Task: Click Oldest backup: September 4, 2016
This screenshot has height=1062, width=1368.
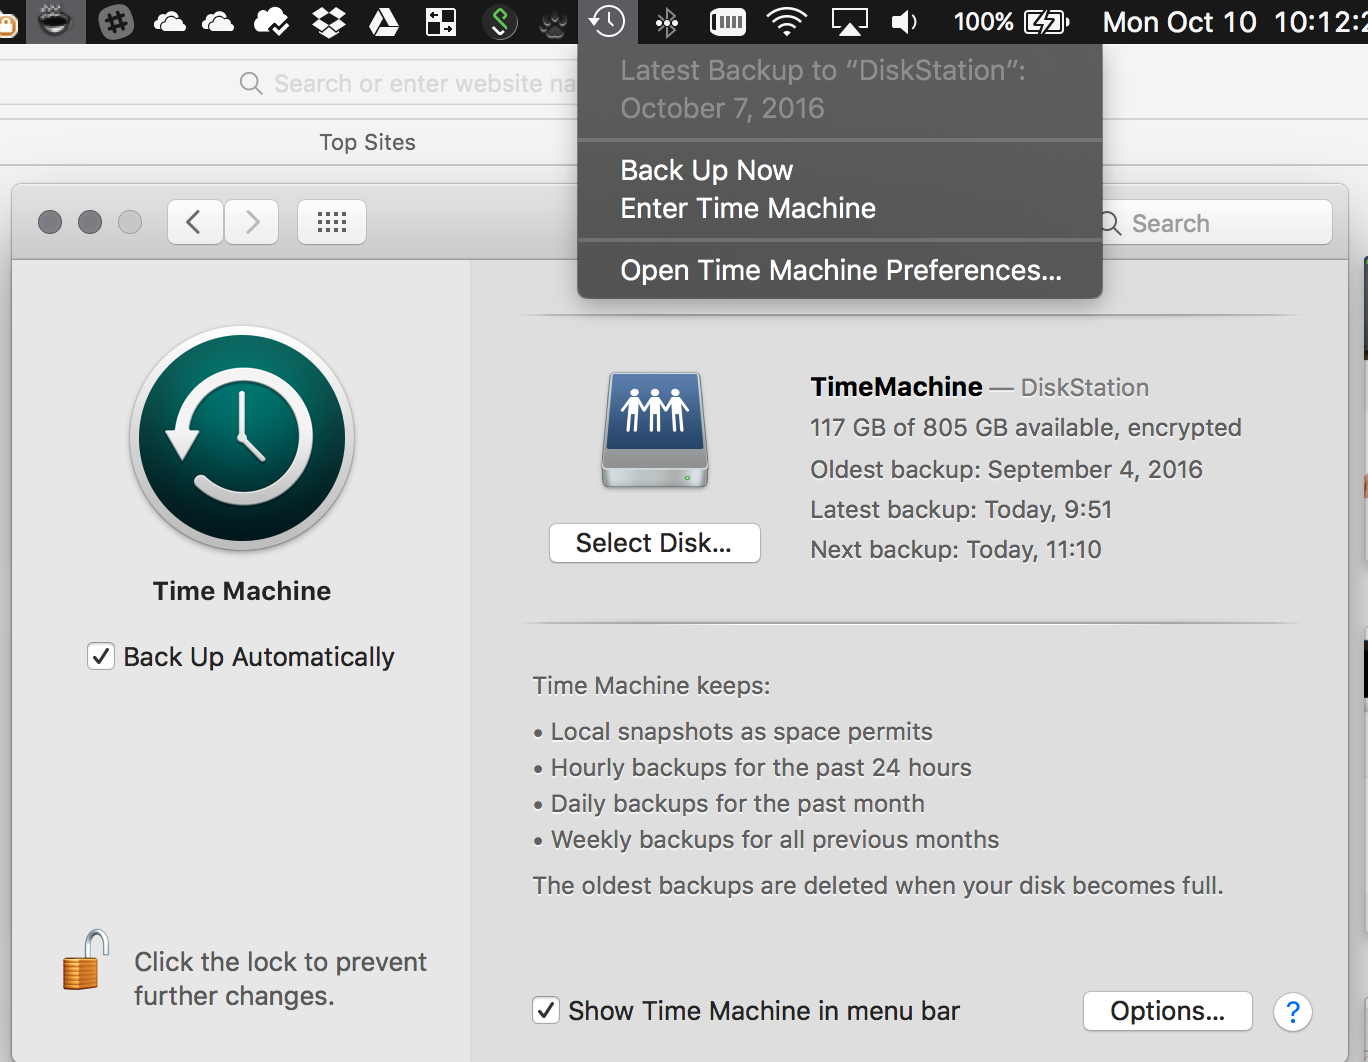Action: click(x=1006, y=470)
